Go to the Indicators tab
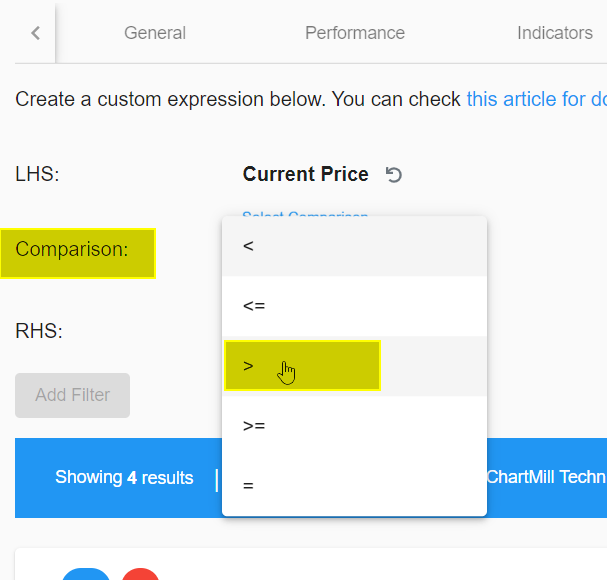607x580 pixels. (555, 33)
